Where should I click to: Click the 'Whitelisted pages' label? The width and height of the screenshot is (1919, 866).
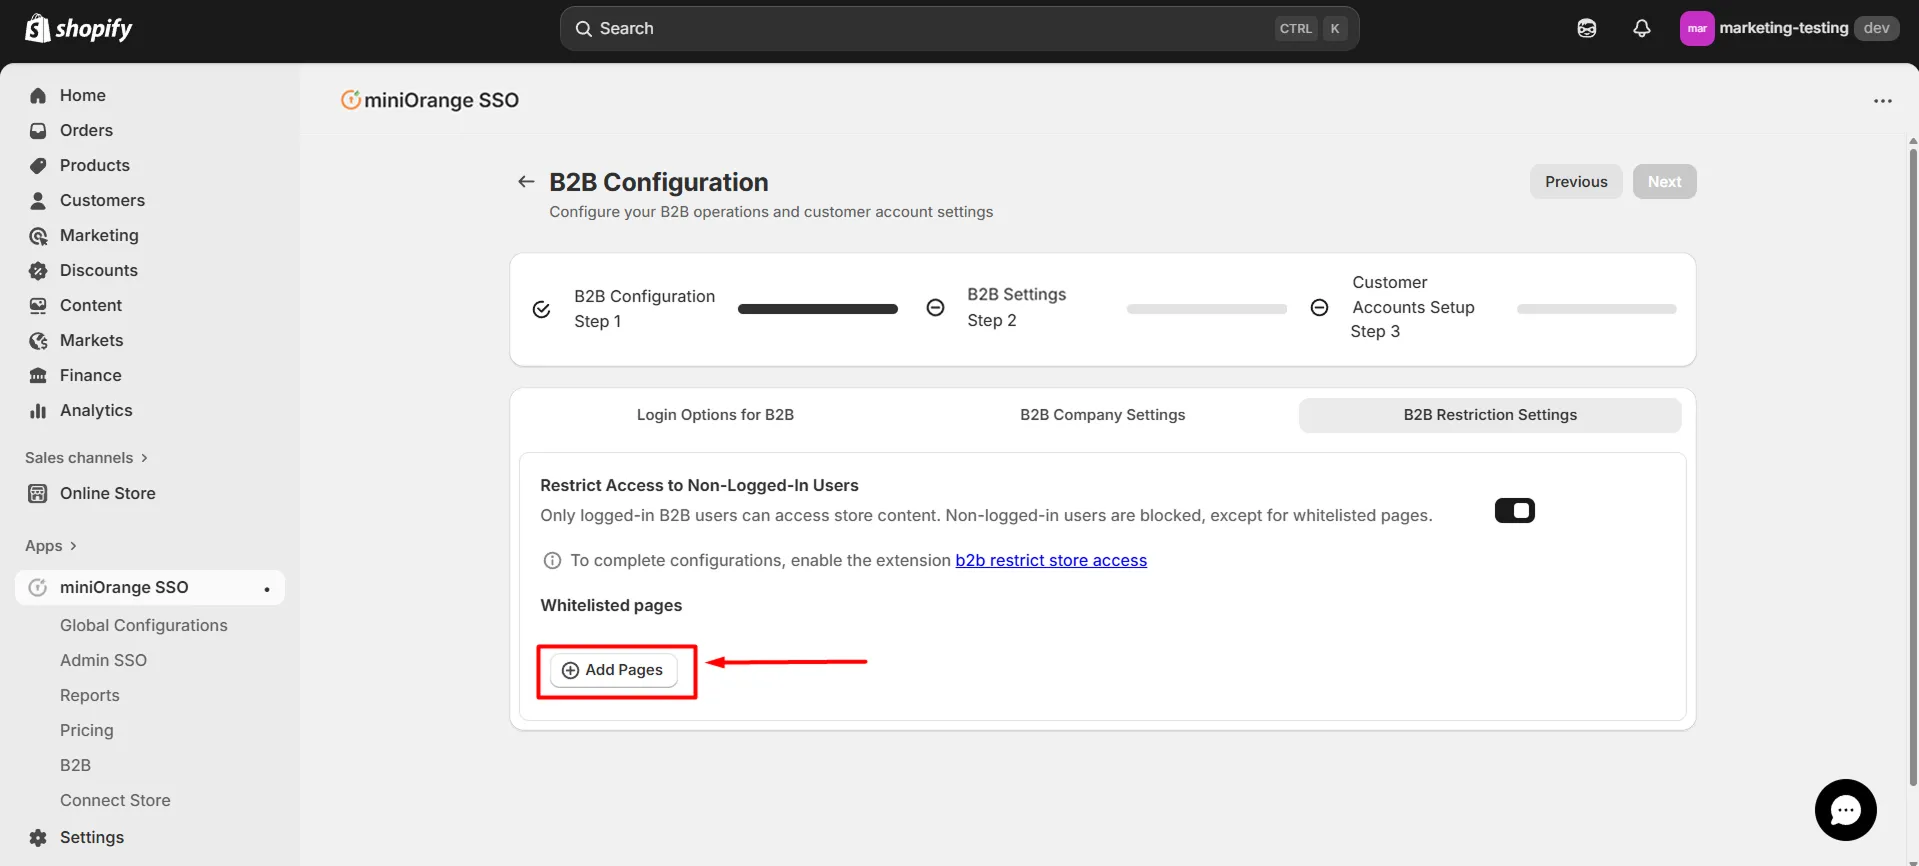611,606
